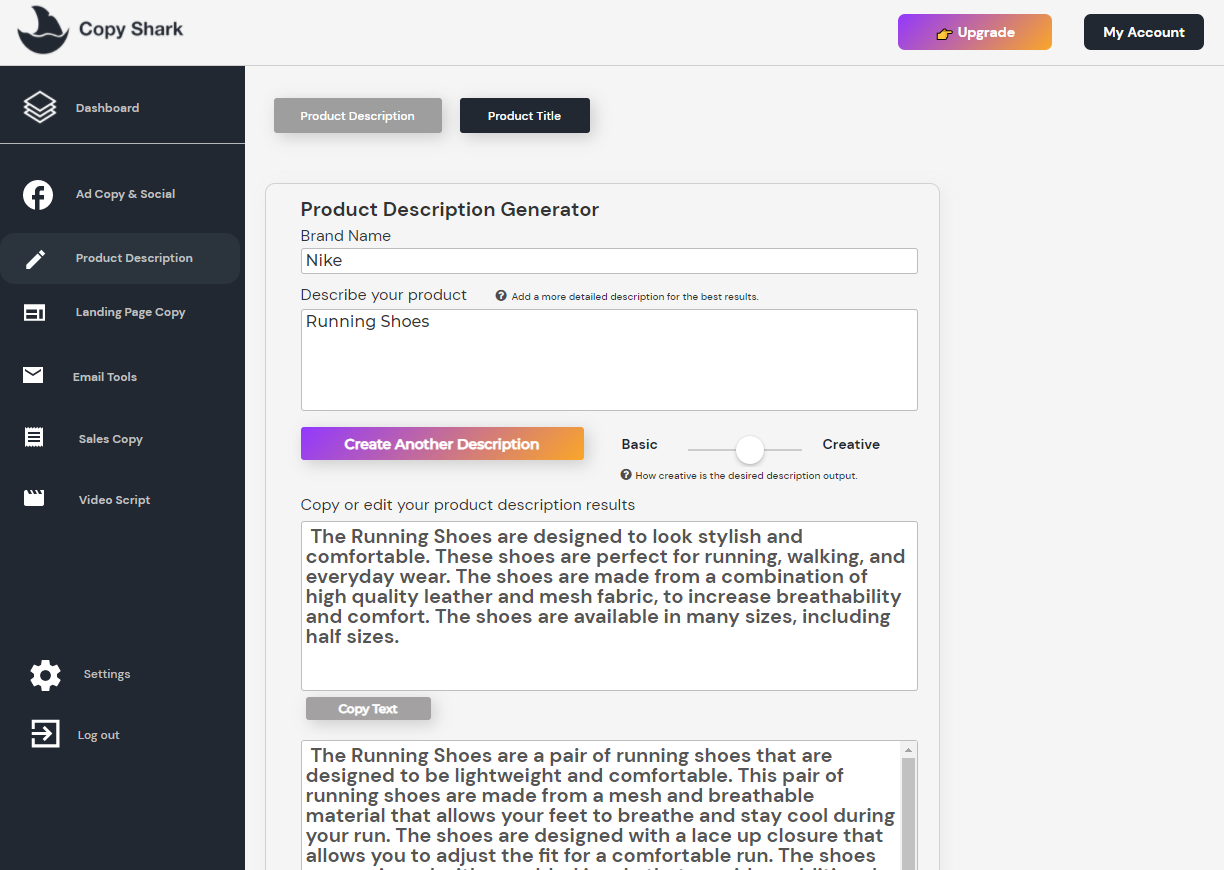The image size is (1224, 870).
Task: Select the Email Tools envelope icon
Action: click(x=35, y=375)
